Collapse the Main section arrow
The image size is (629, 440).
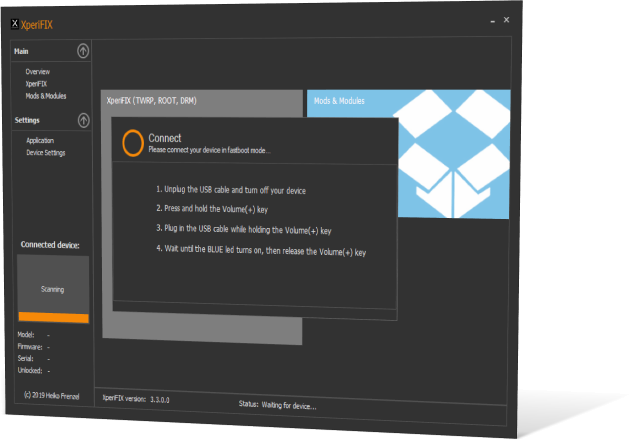pos(83,51)
